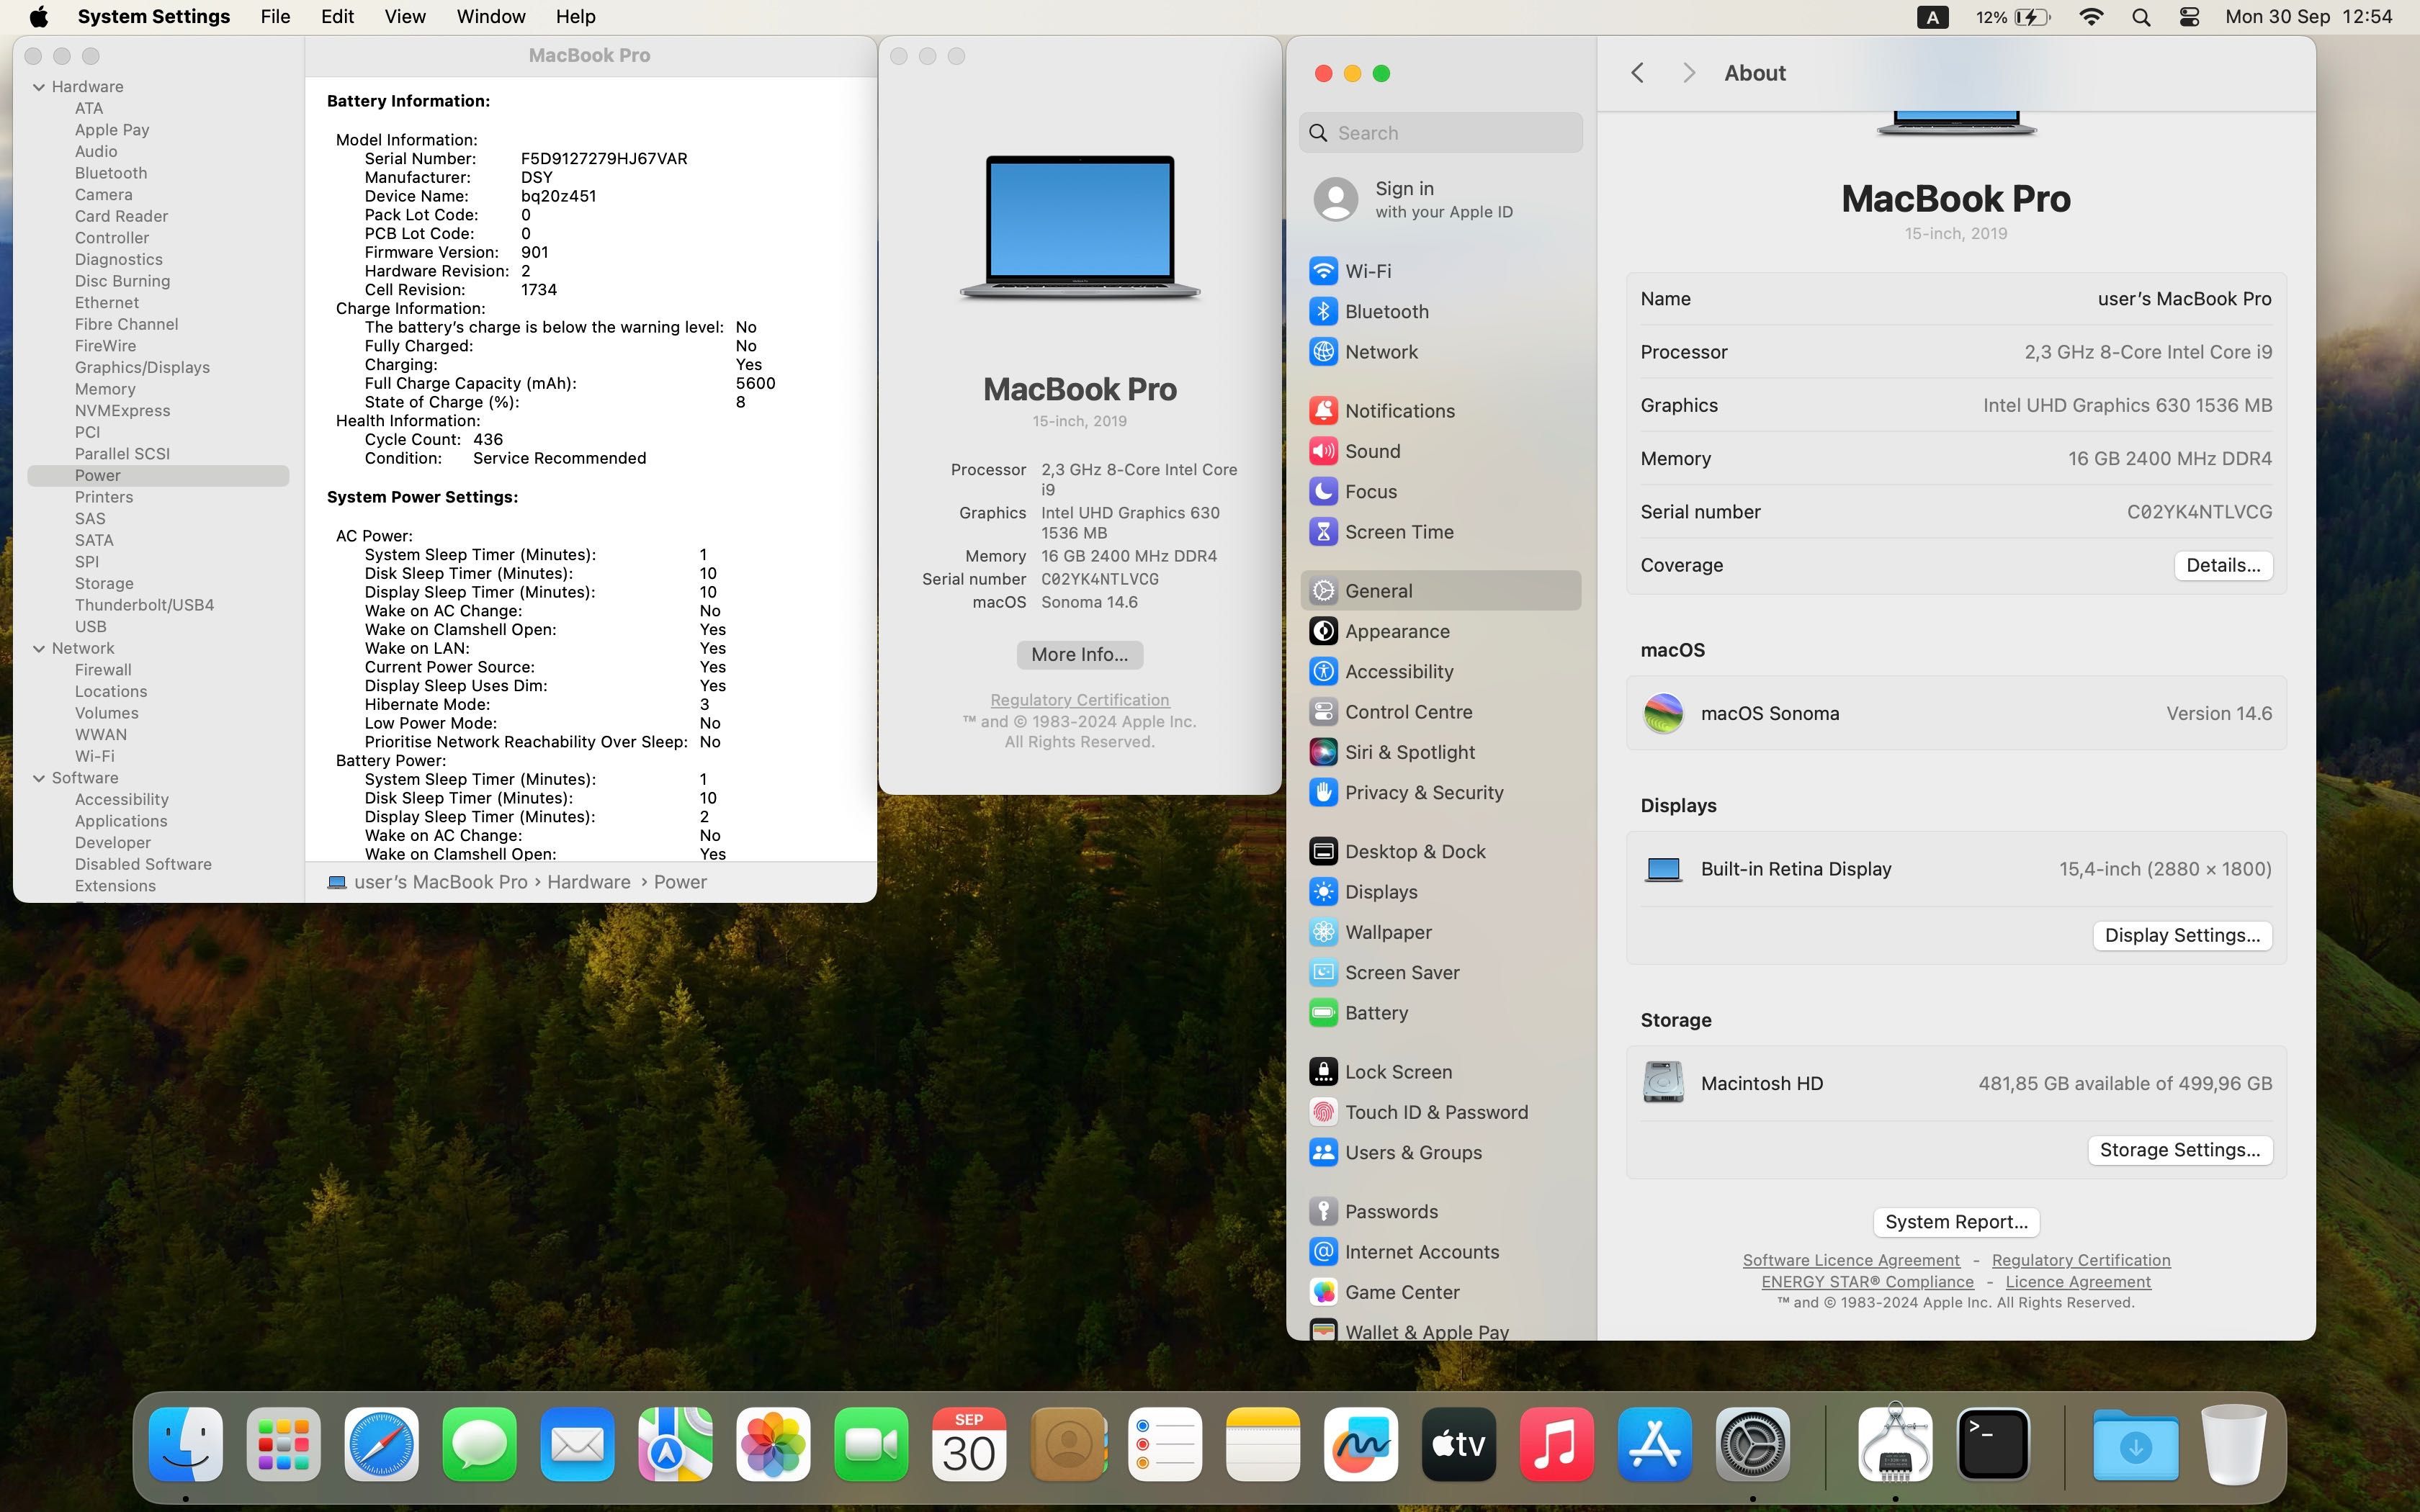The image size is (2420, 1512).
Task: Click the System Report… button
Action: [1956, 1222]
